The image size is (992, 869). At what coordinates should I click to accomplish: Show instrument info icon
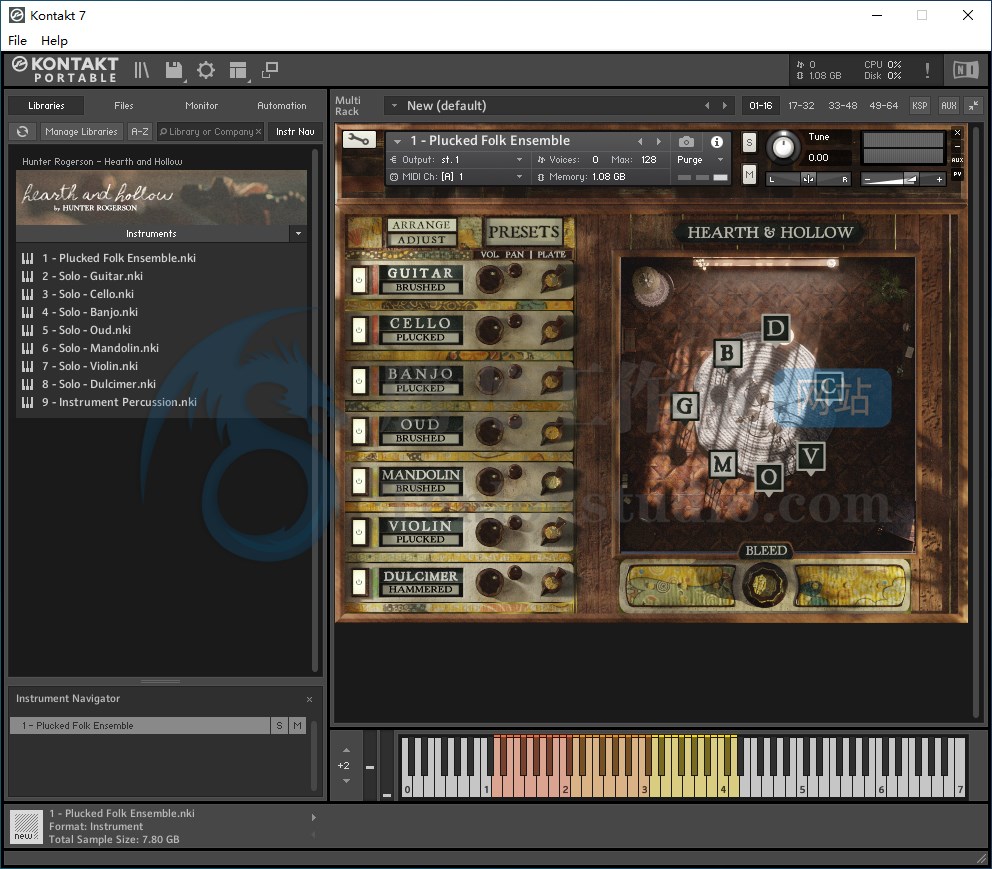[716, 142]
